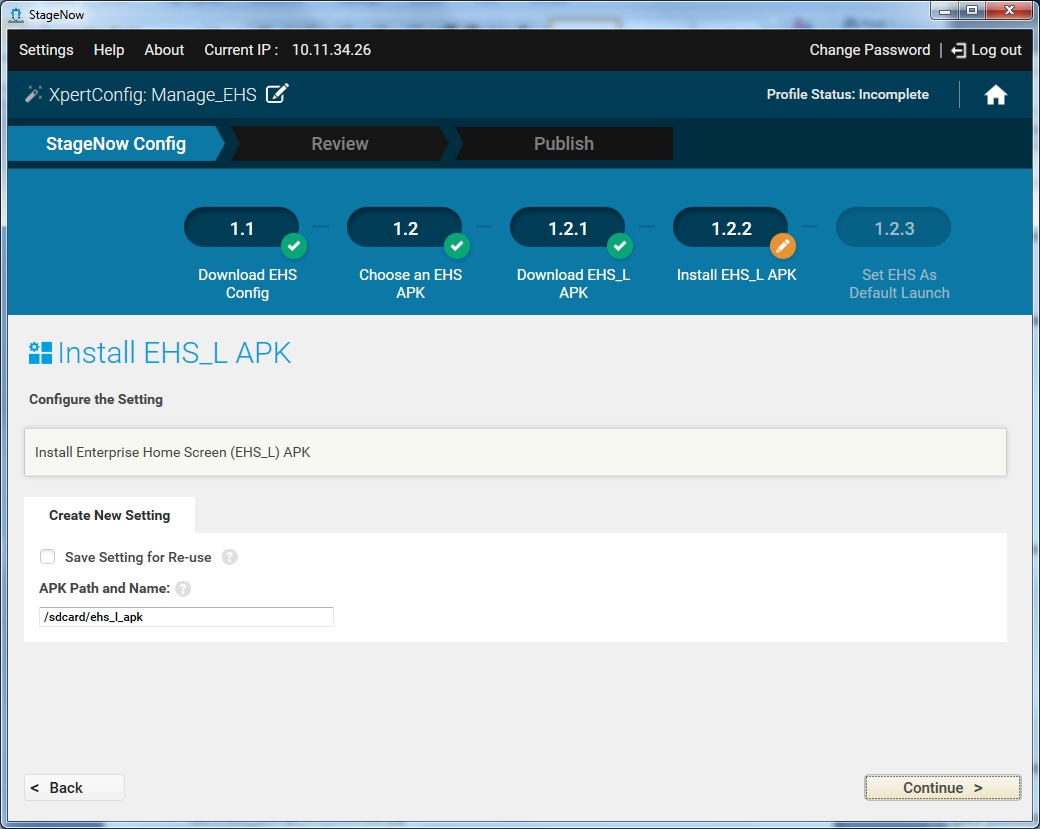Click the Home icon
Image resolution: width=1040 pixels, height=829 pixels.
click(x=995, y=95)
